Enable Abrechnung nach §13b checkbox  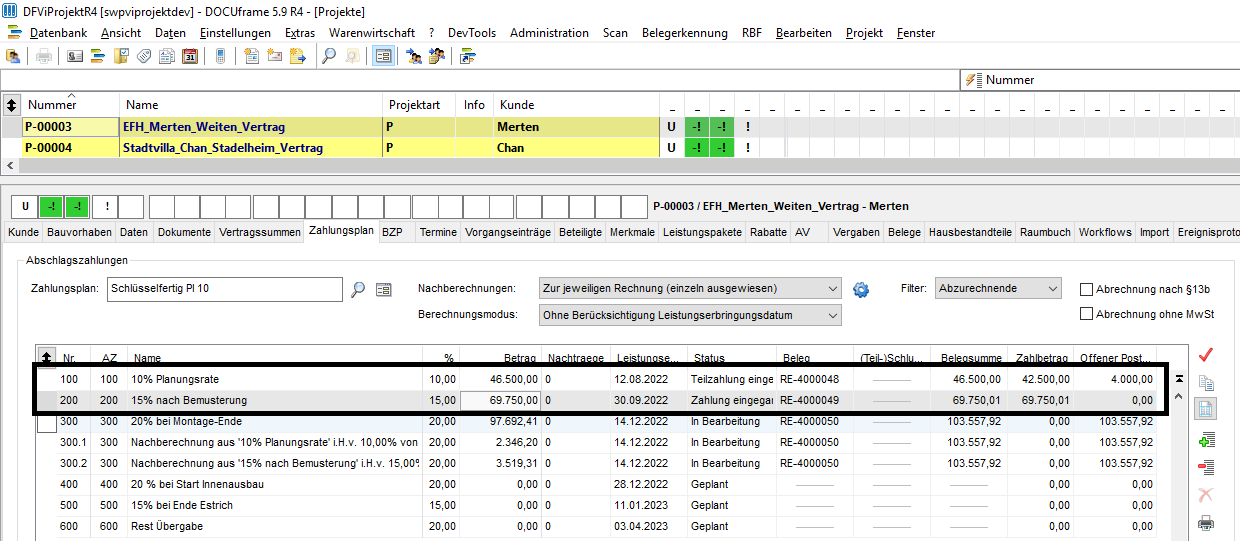(x=1087, y=289)
